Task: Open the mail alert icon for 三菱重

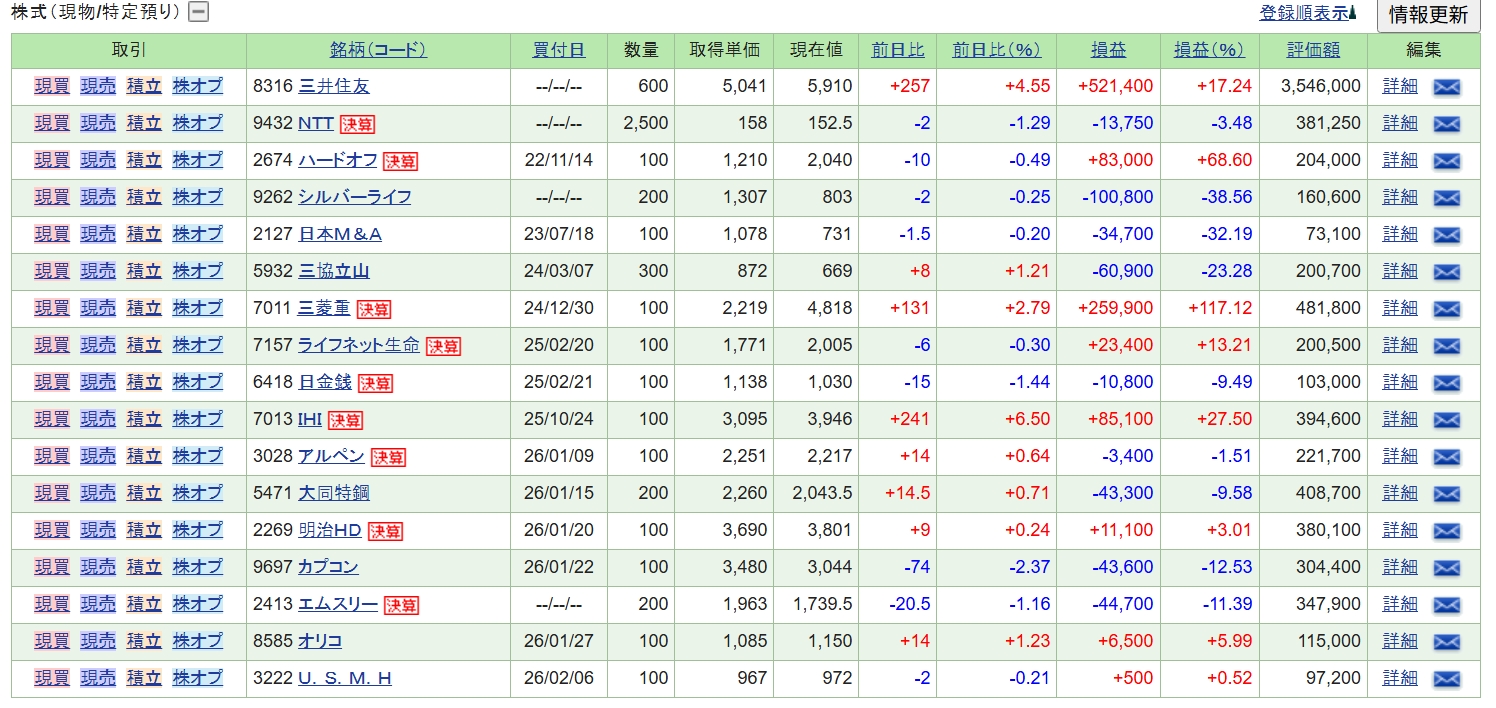Action: tap(1446, 309)
